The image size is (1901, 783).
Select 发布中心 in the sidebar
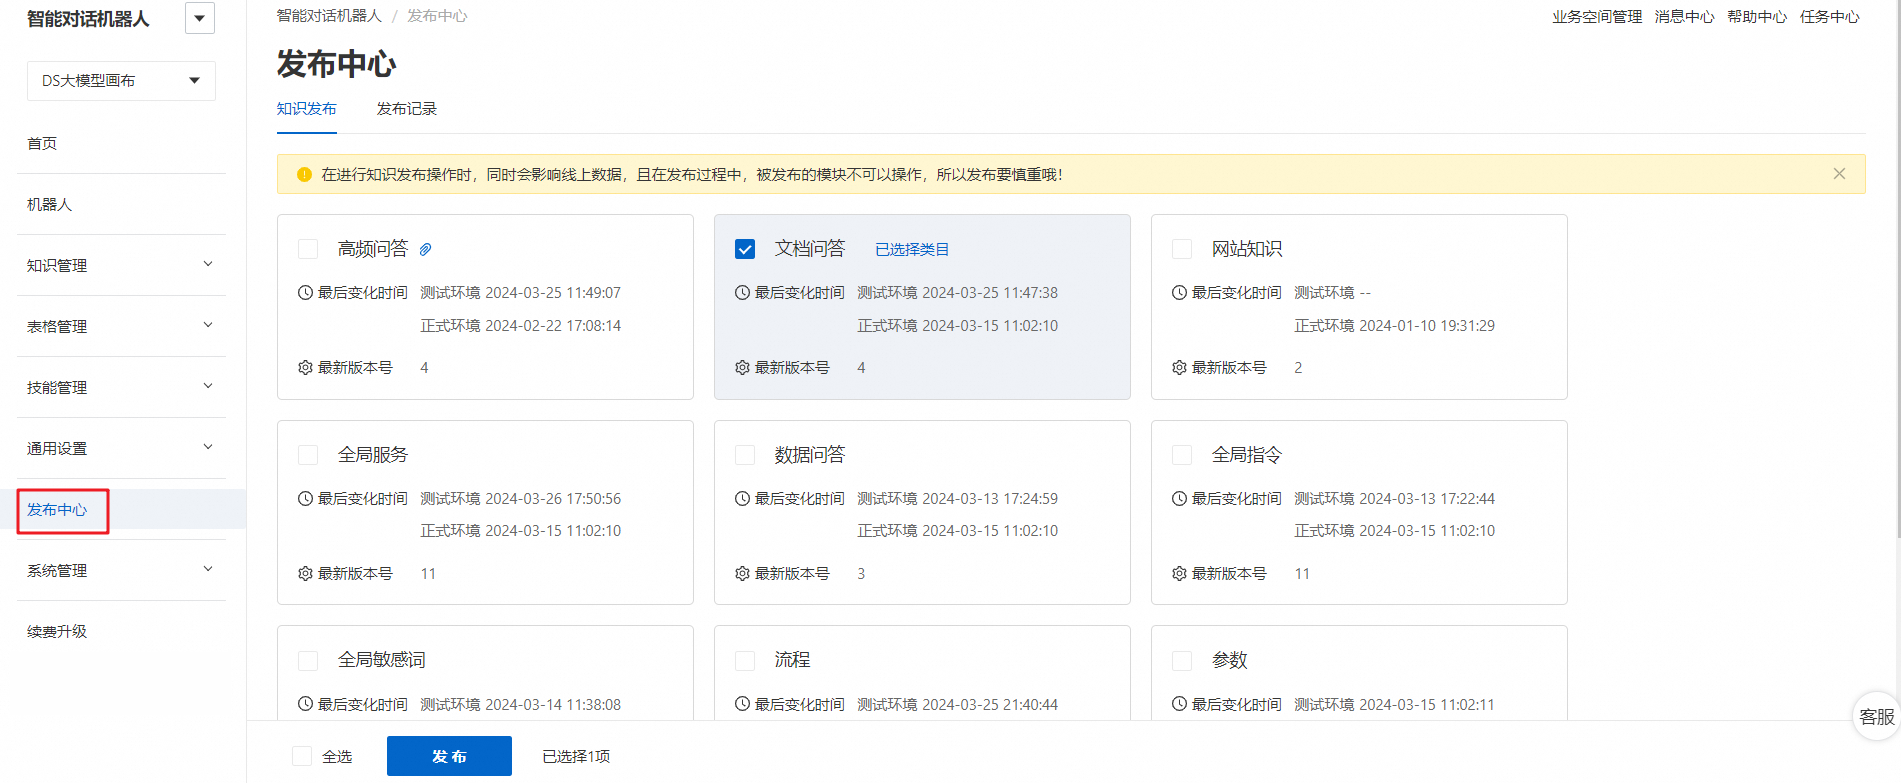[57, 510]
